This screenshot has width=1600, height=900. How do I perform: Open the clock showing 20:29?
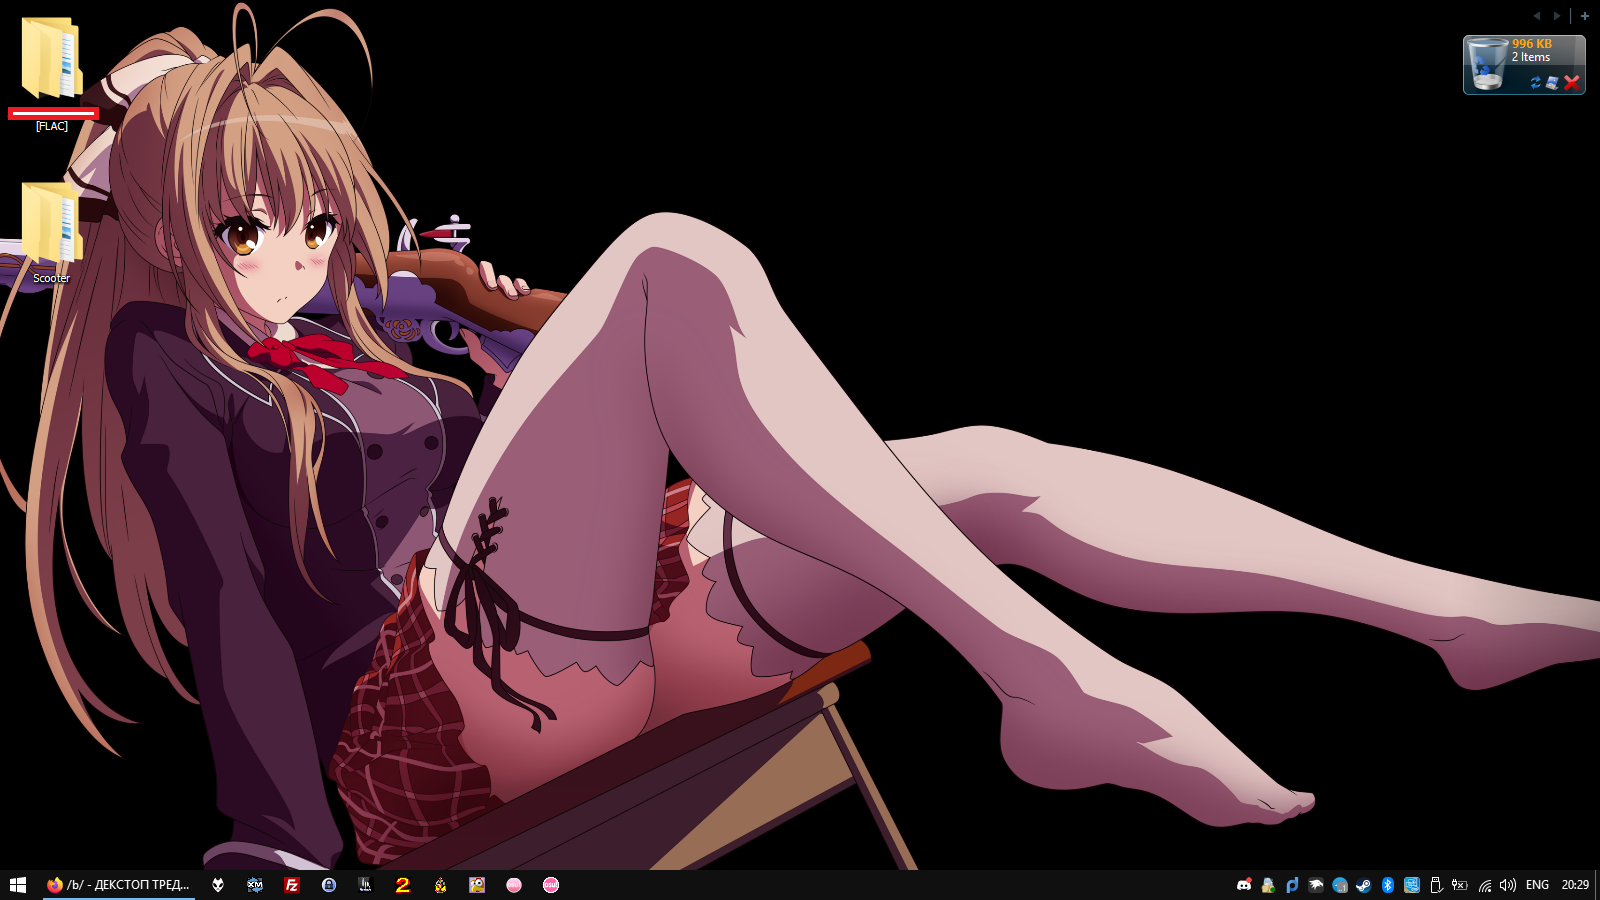point(1575,885)
